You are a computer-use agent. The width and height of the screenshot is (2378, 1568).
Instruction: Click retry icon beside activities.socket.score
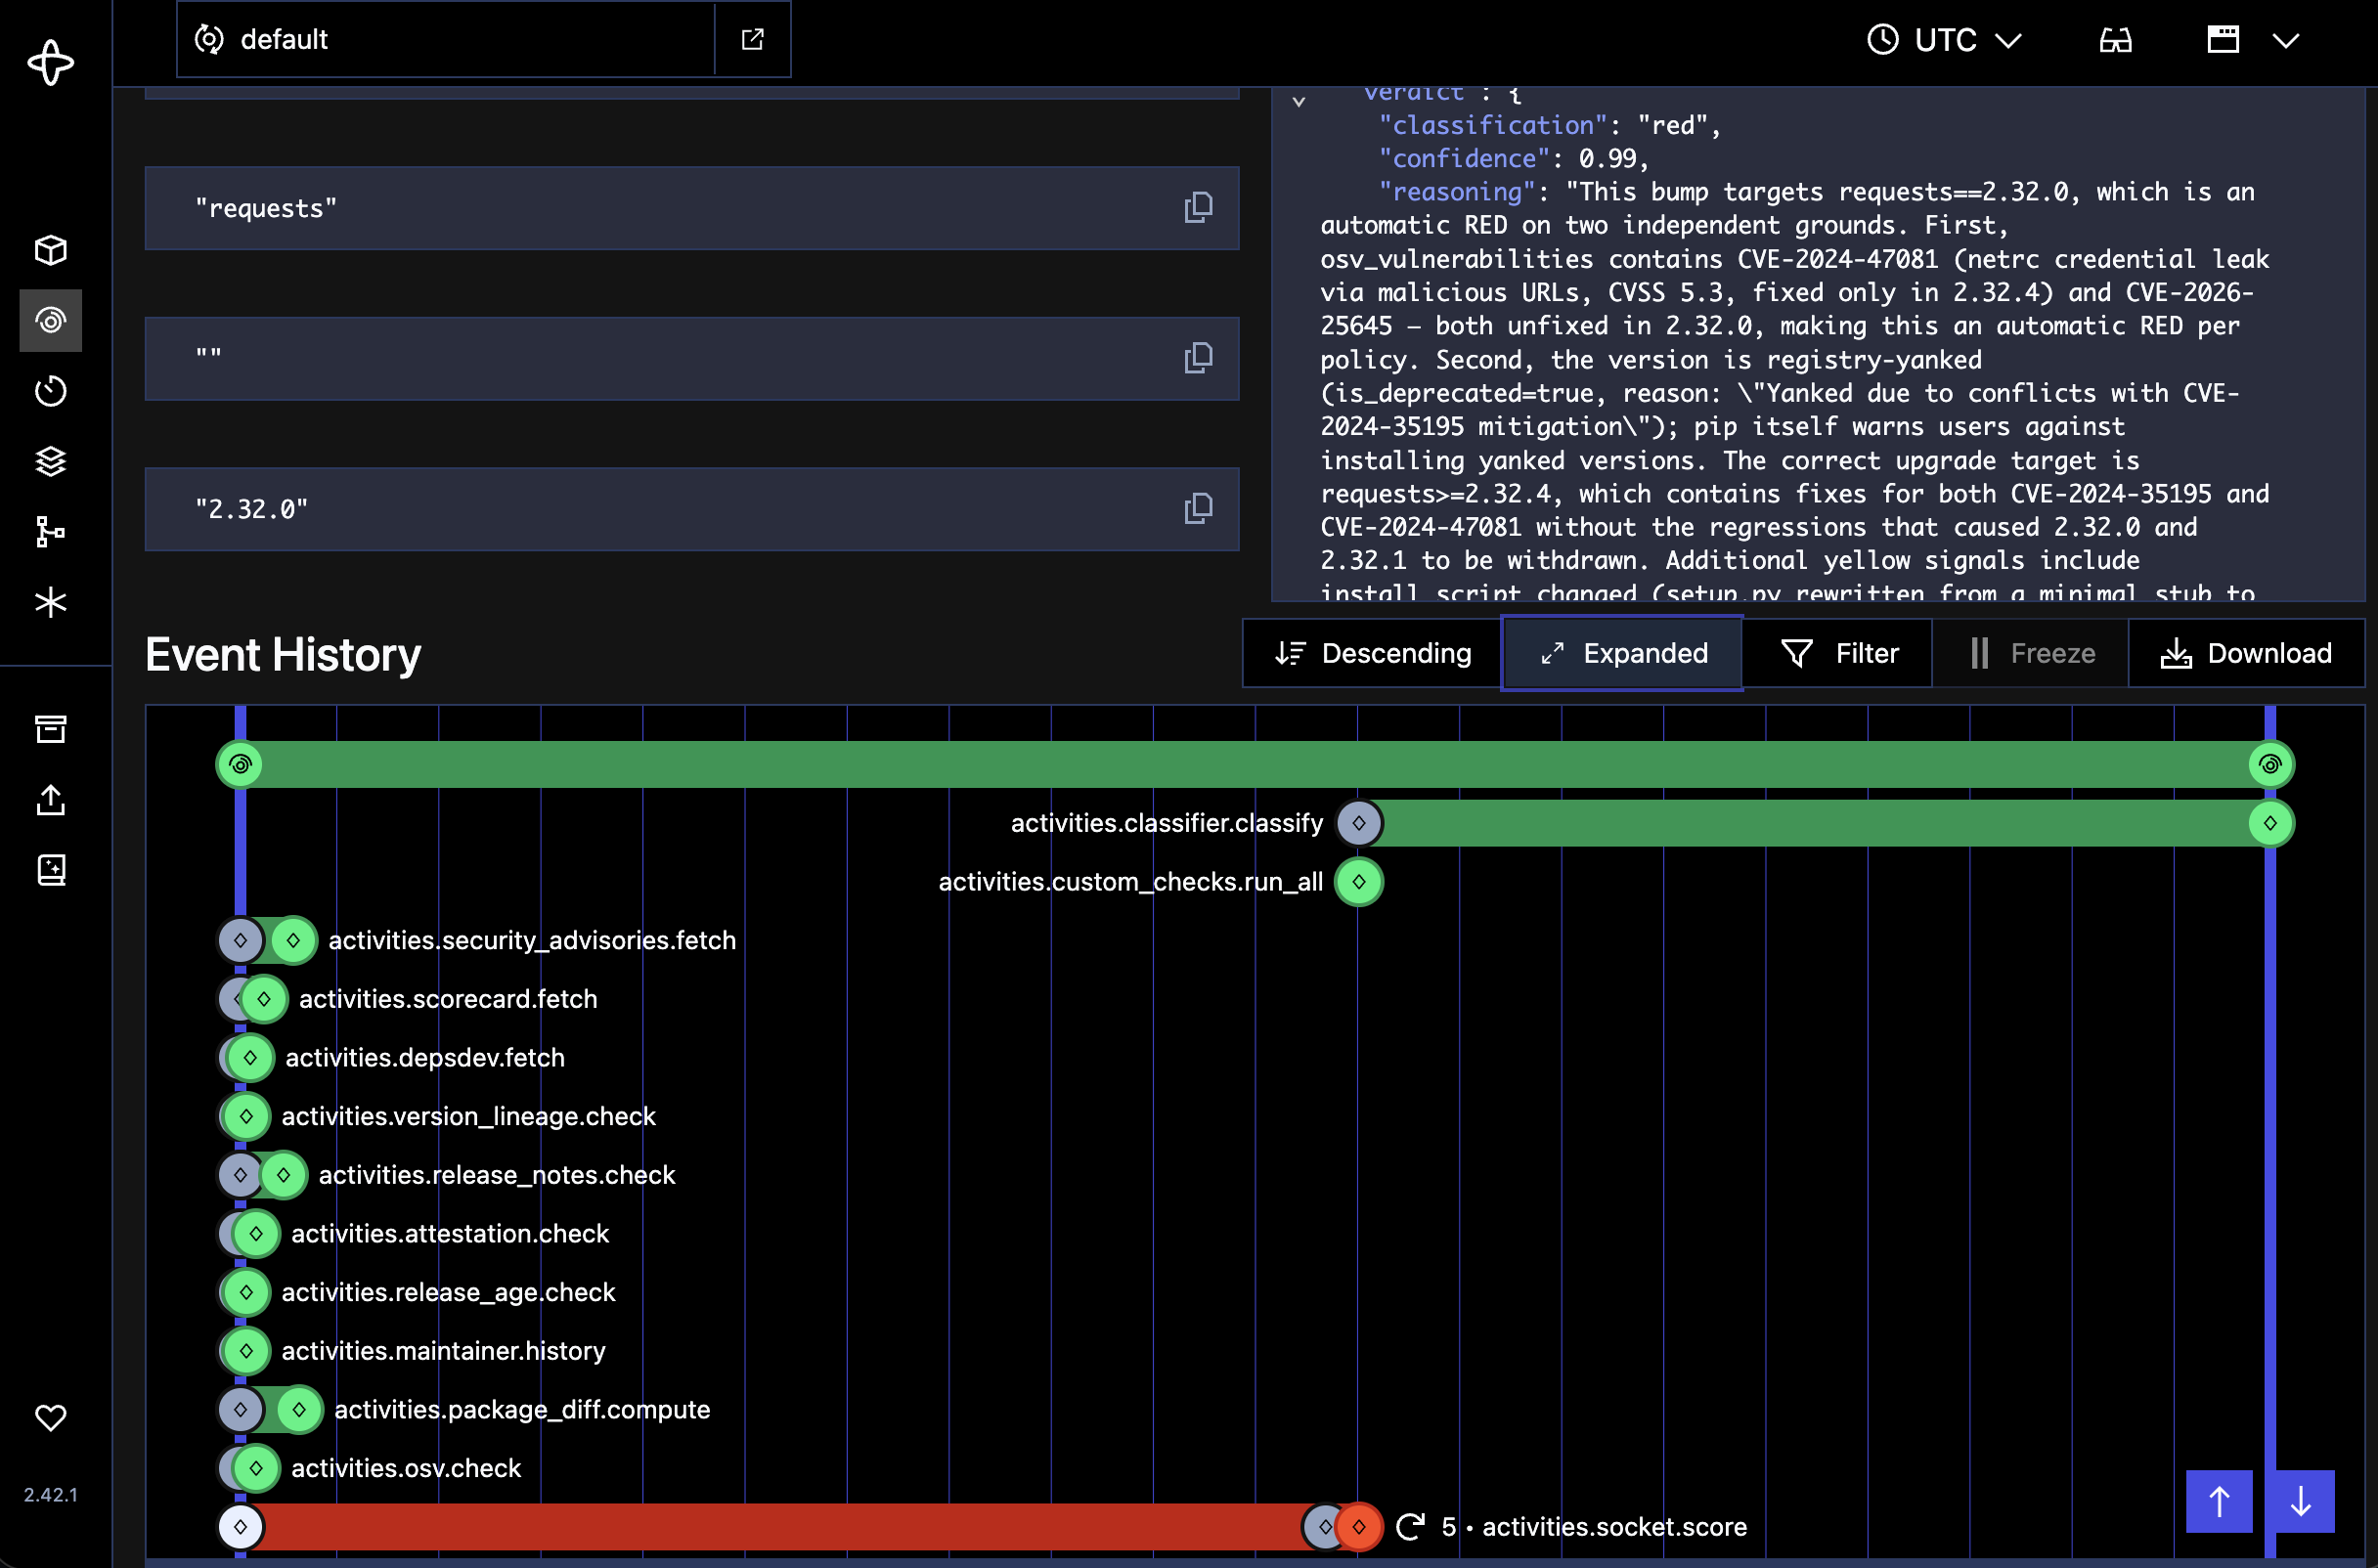click(1410, 1527)
